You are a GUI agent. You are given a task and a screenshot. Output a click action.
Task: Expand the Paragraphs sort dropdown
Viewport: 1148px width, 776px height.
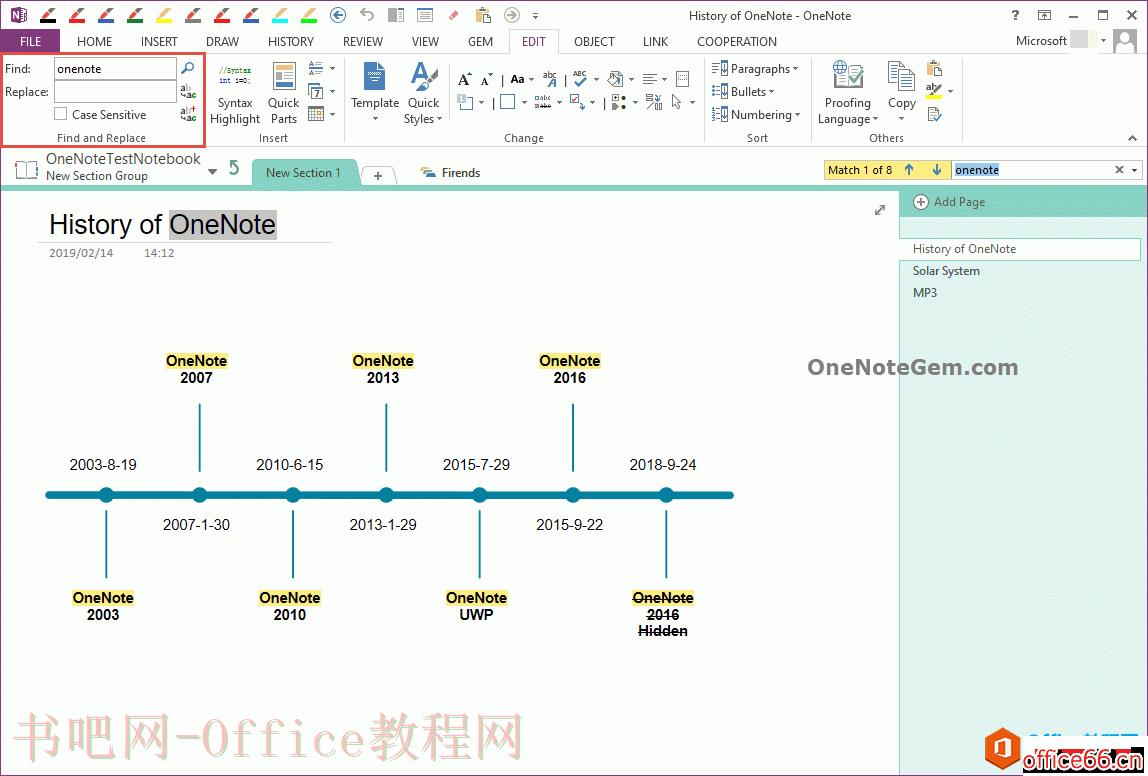tap(795, 69)
